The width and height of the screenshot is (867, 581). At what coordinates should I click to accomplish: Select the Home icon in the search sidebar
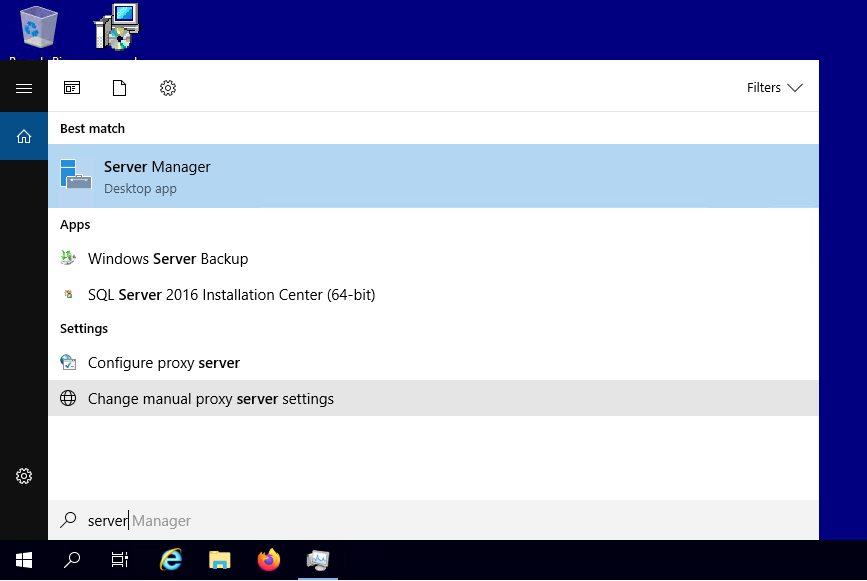(x=24, y=136)
